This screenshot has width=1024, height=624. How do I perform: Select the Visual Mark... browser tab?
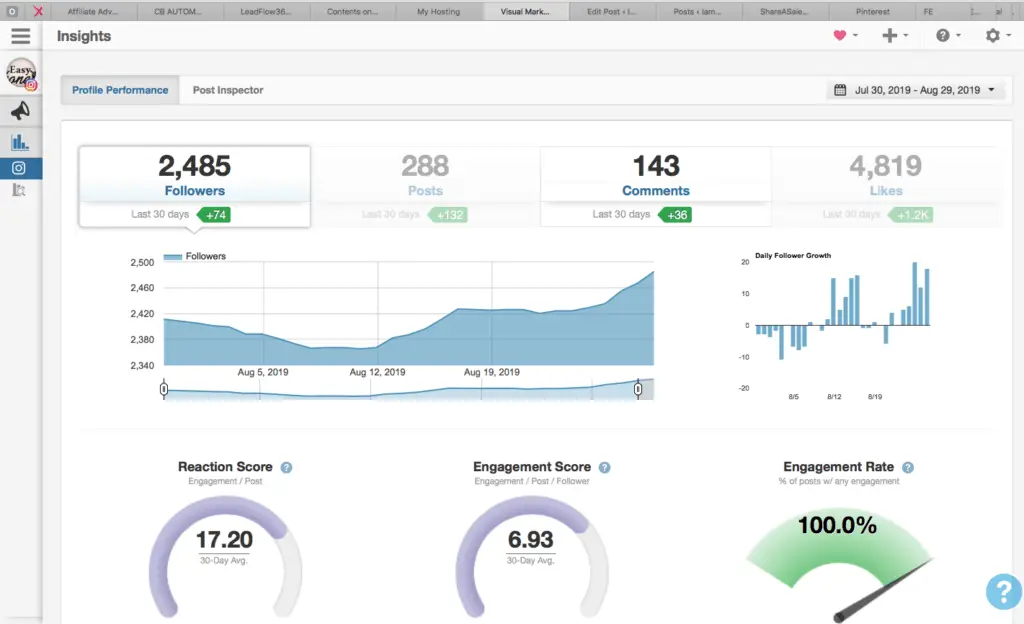point(525,11)
